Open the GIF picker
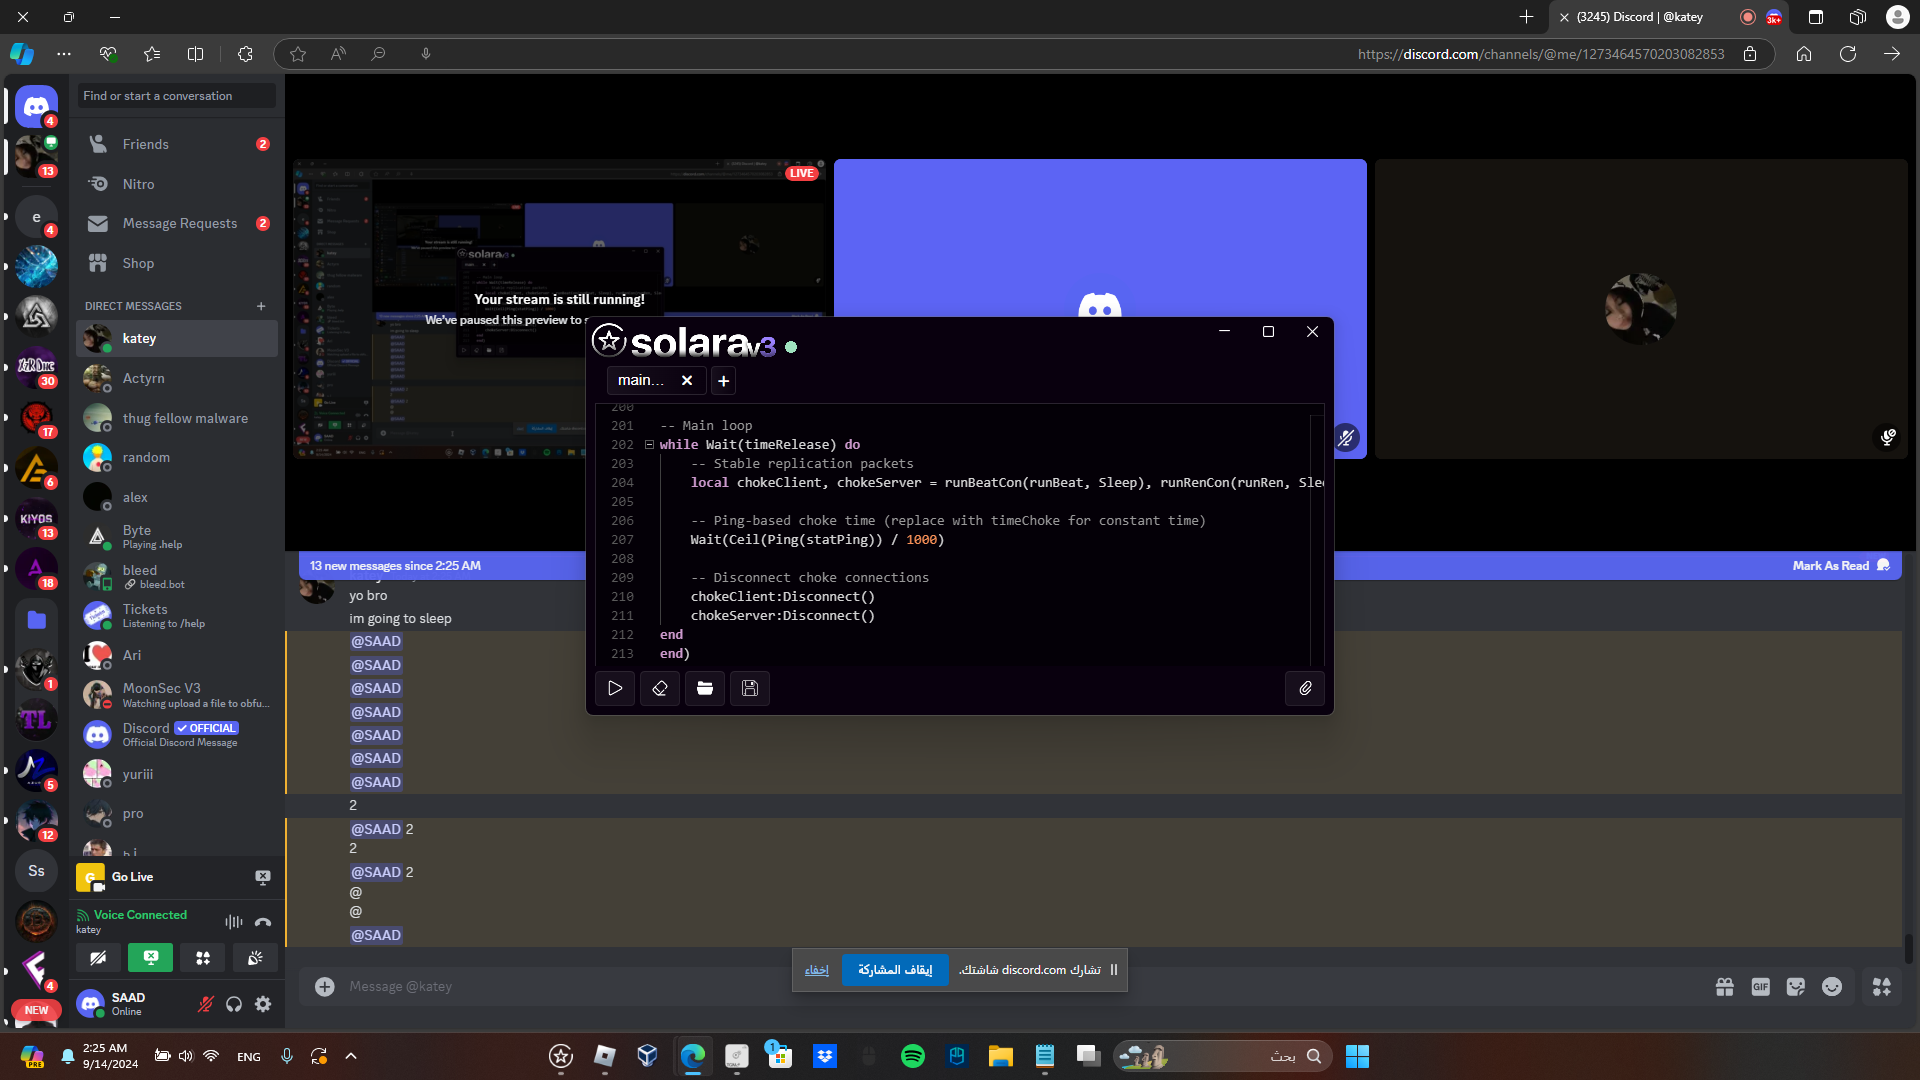The height and width of the screenshot is (1080, 1920). pos(1761,987)
